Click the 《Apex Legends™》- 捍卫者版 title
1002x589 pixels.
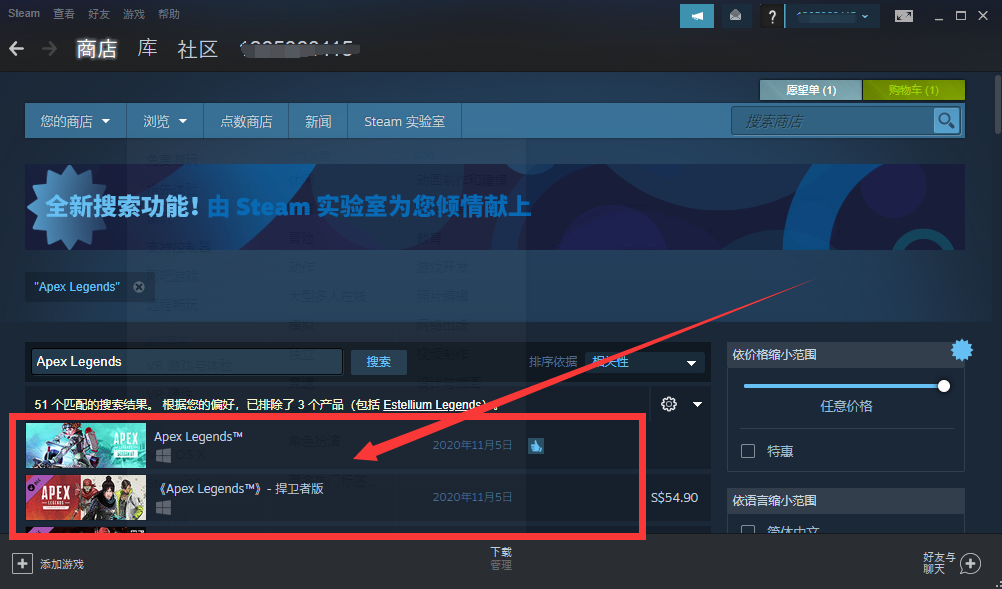pos(240,489)
